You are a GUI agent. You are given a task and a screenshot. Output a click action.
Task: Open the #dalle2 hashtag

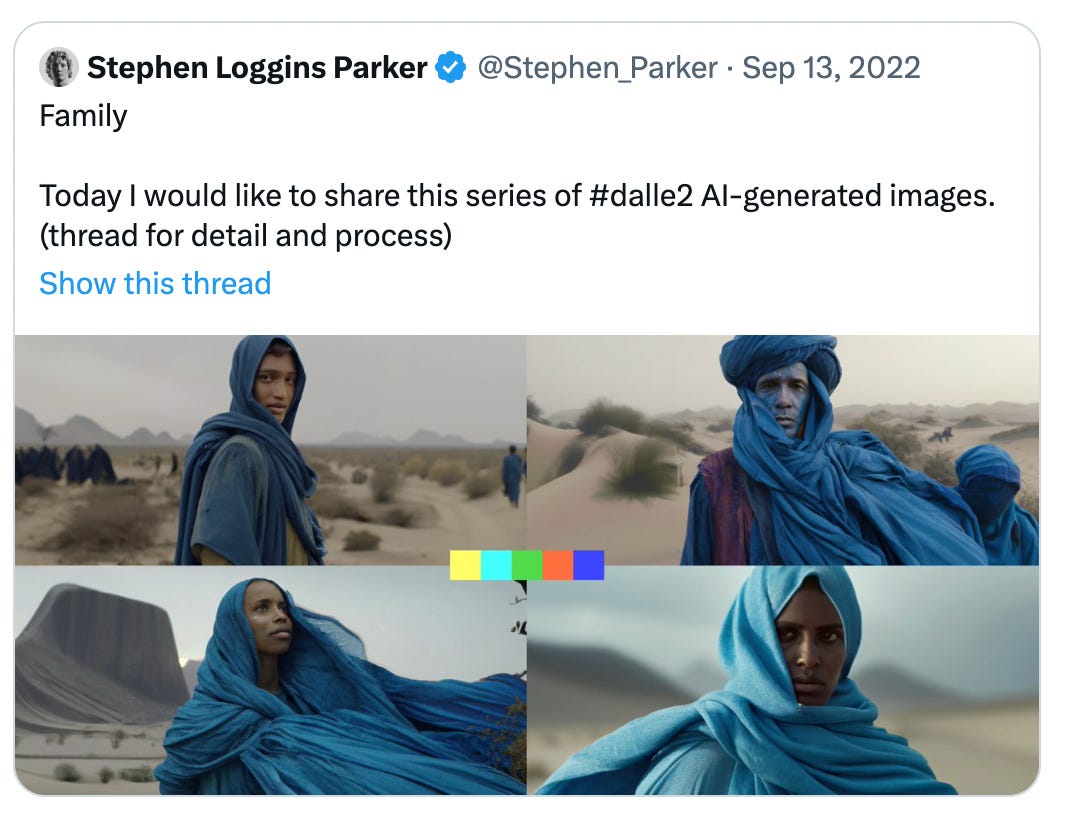[640, 196]
